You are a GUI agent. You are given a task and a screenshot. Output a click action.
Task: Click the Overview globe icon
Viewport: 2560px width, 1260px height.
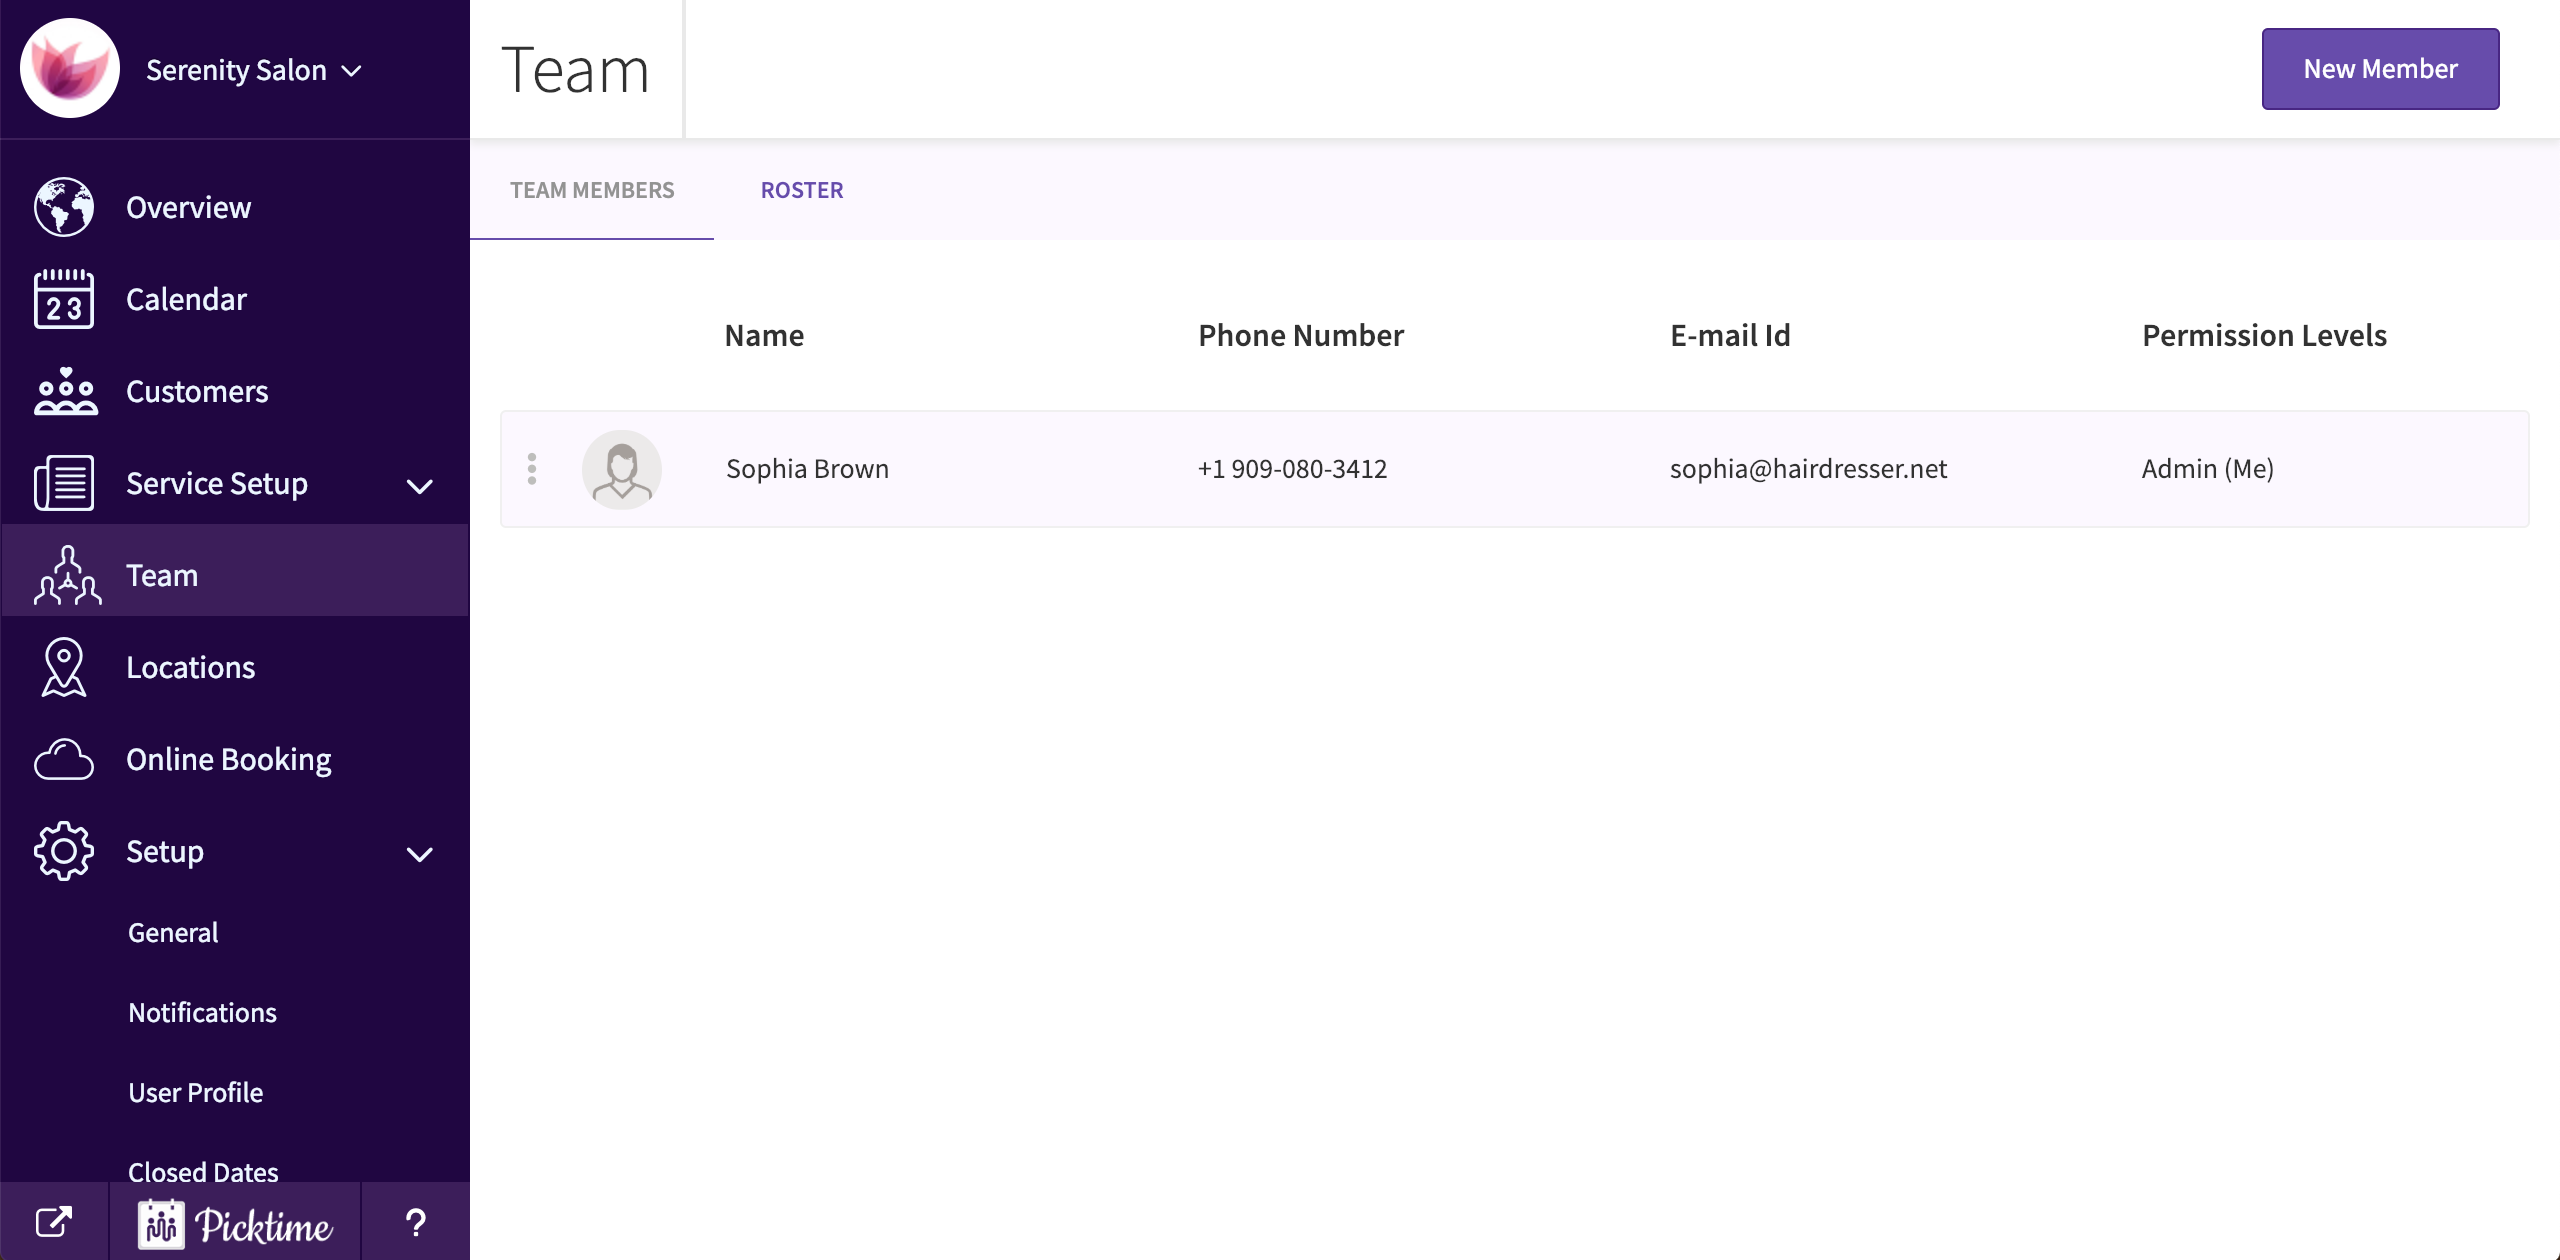tap(64, 207)
